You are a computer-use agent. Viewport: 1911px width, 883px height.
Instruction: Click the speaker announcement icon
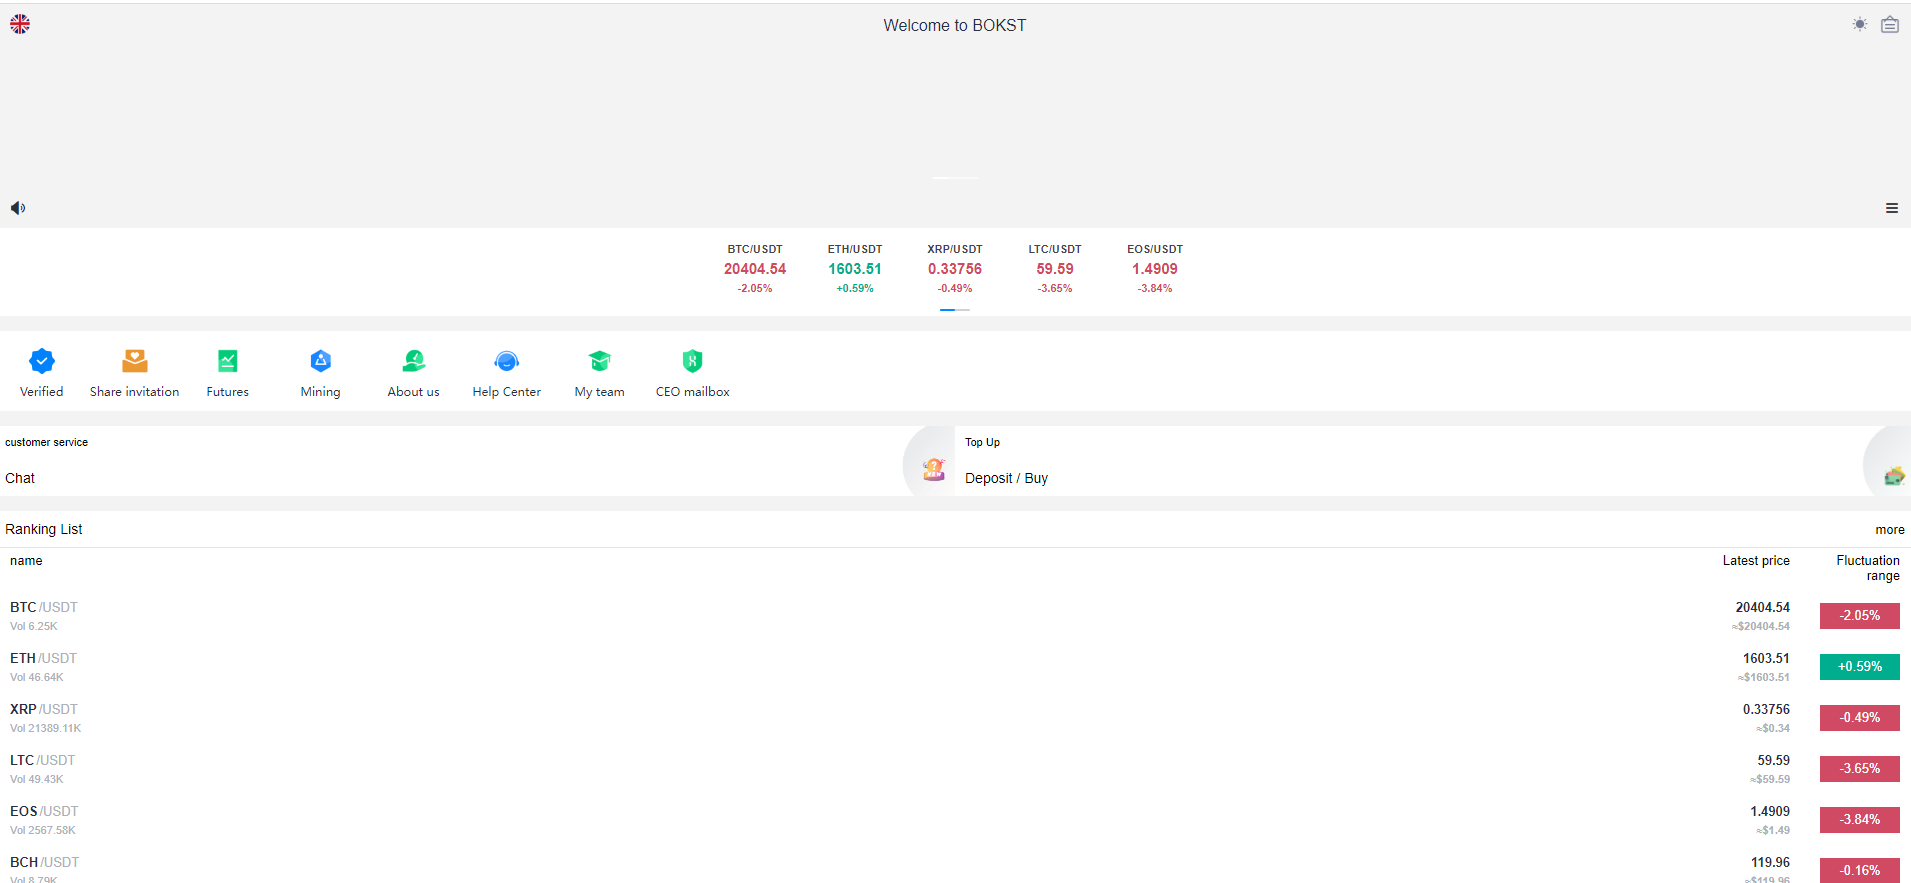pos(18,208)
